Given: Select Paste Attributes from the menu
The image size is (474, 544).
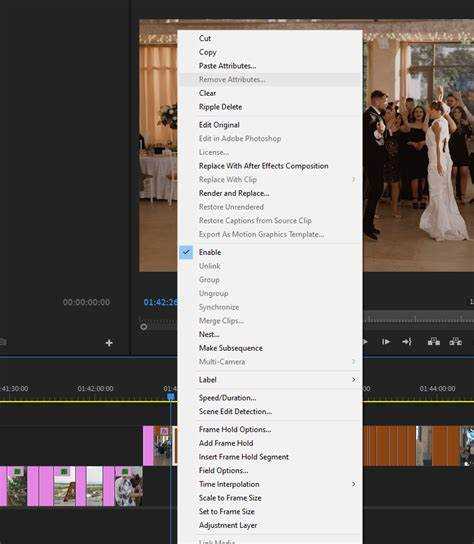Looking at the screenshot, I should click(227, 66).
